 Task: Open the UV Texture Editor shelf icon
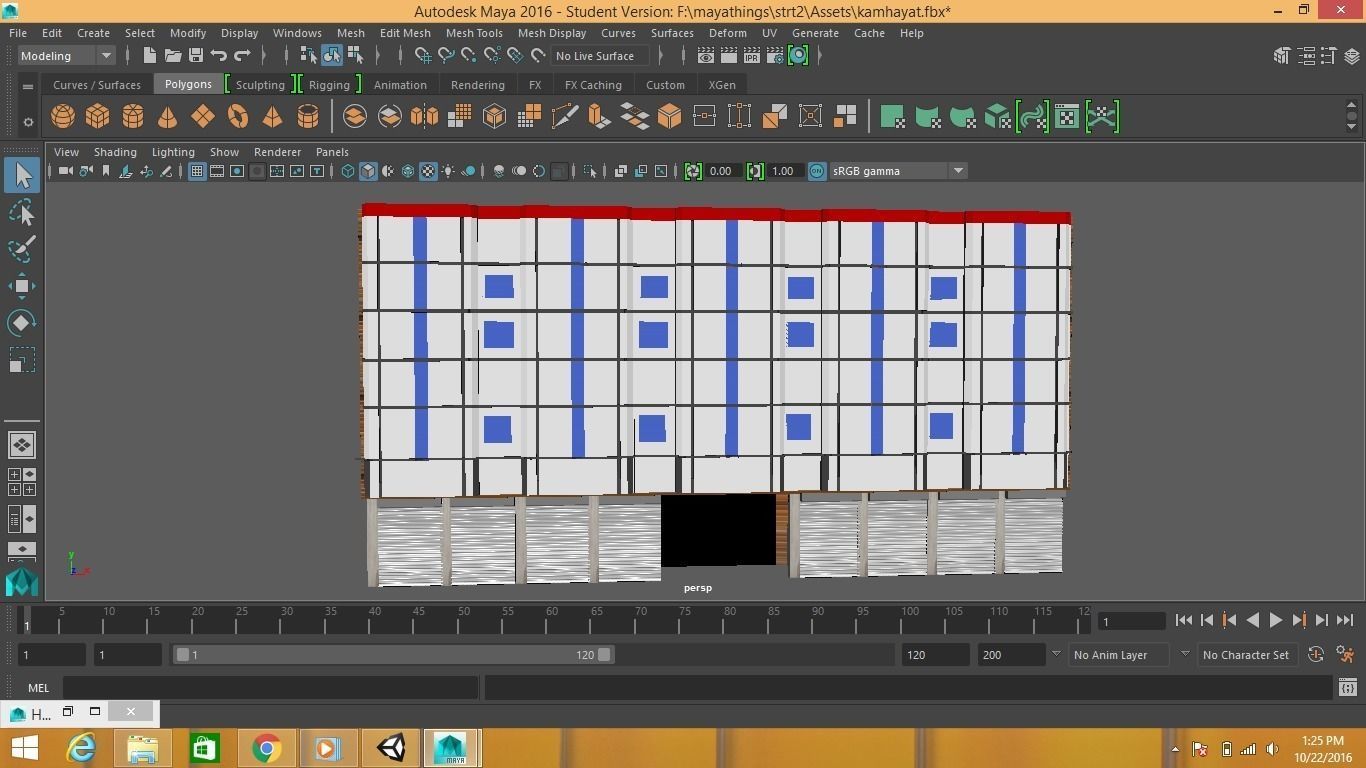click(x=1067, y=117)
